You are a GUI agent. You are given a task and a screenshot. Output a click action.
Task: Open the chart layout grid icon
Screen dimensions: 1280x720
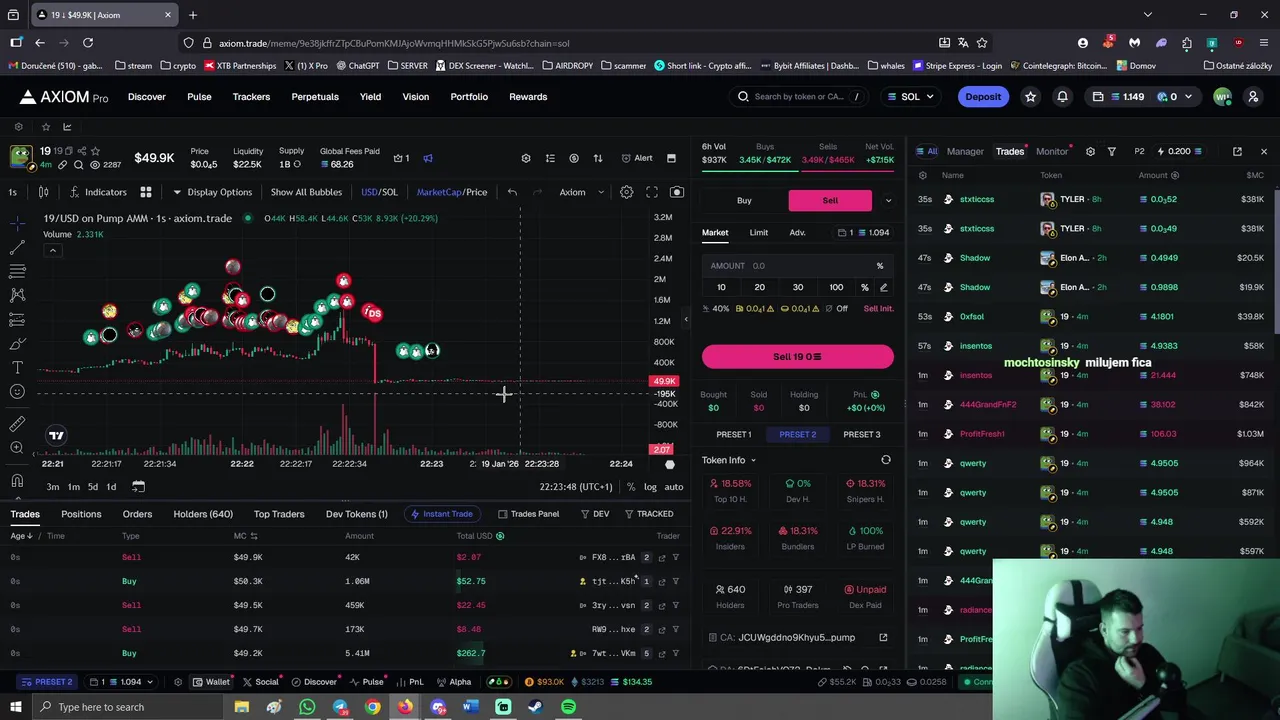[x=145, y=192]
